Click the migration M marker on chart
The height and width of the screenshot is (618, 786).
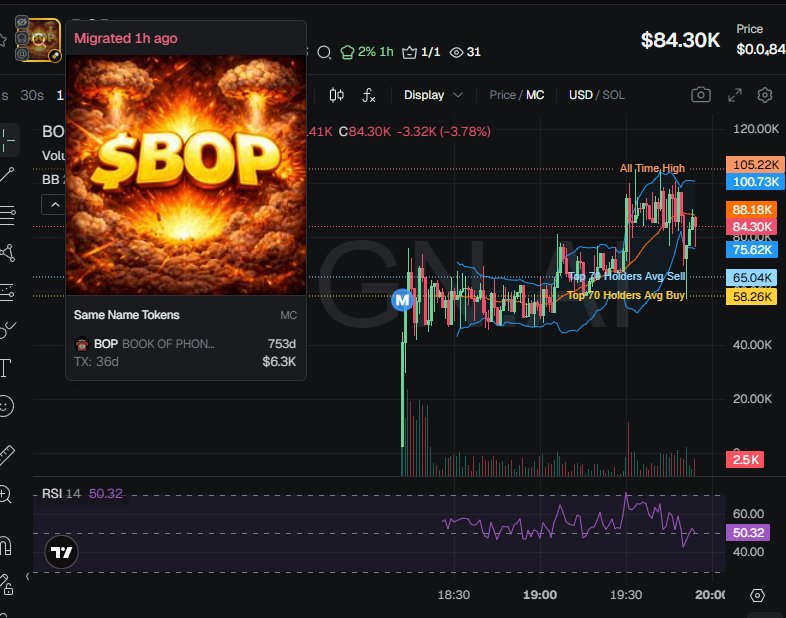click(403, 299)
